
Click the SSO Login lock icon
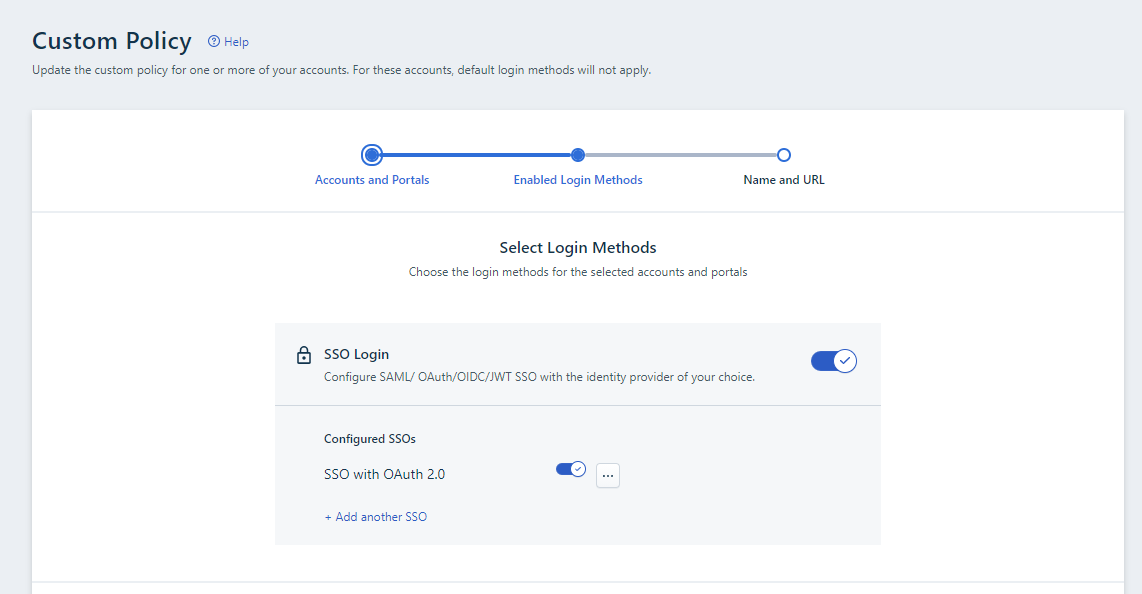tap(304, 356)
